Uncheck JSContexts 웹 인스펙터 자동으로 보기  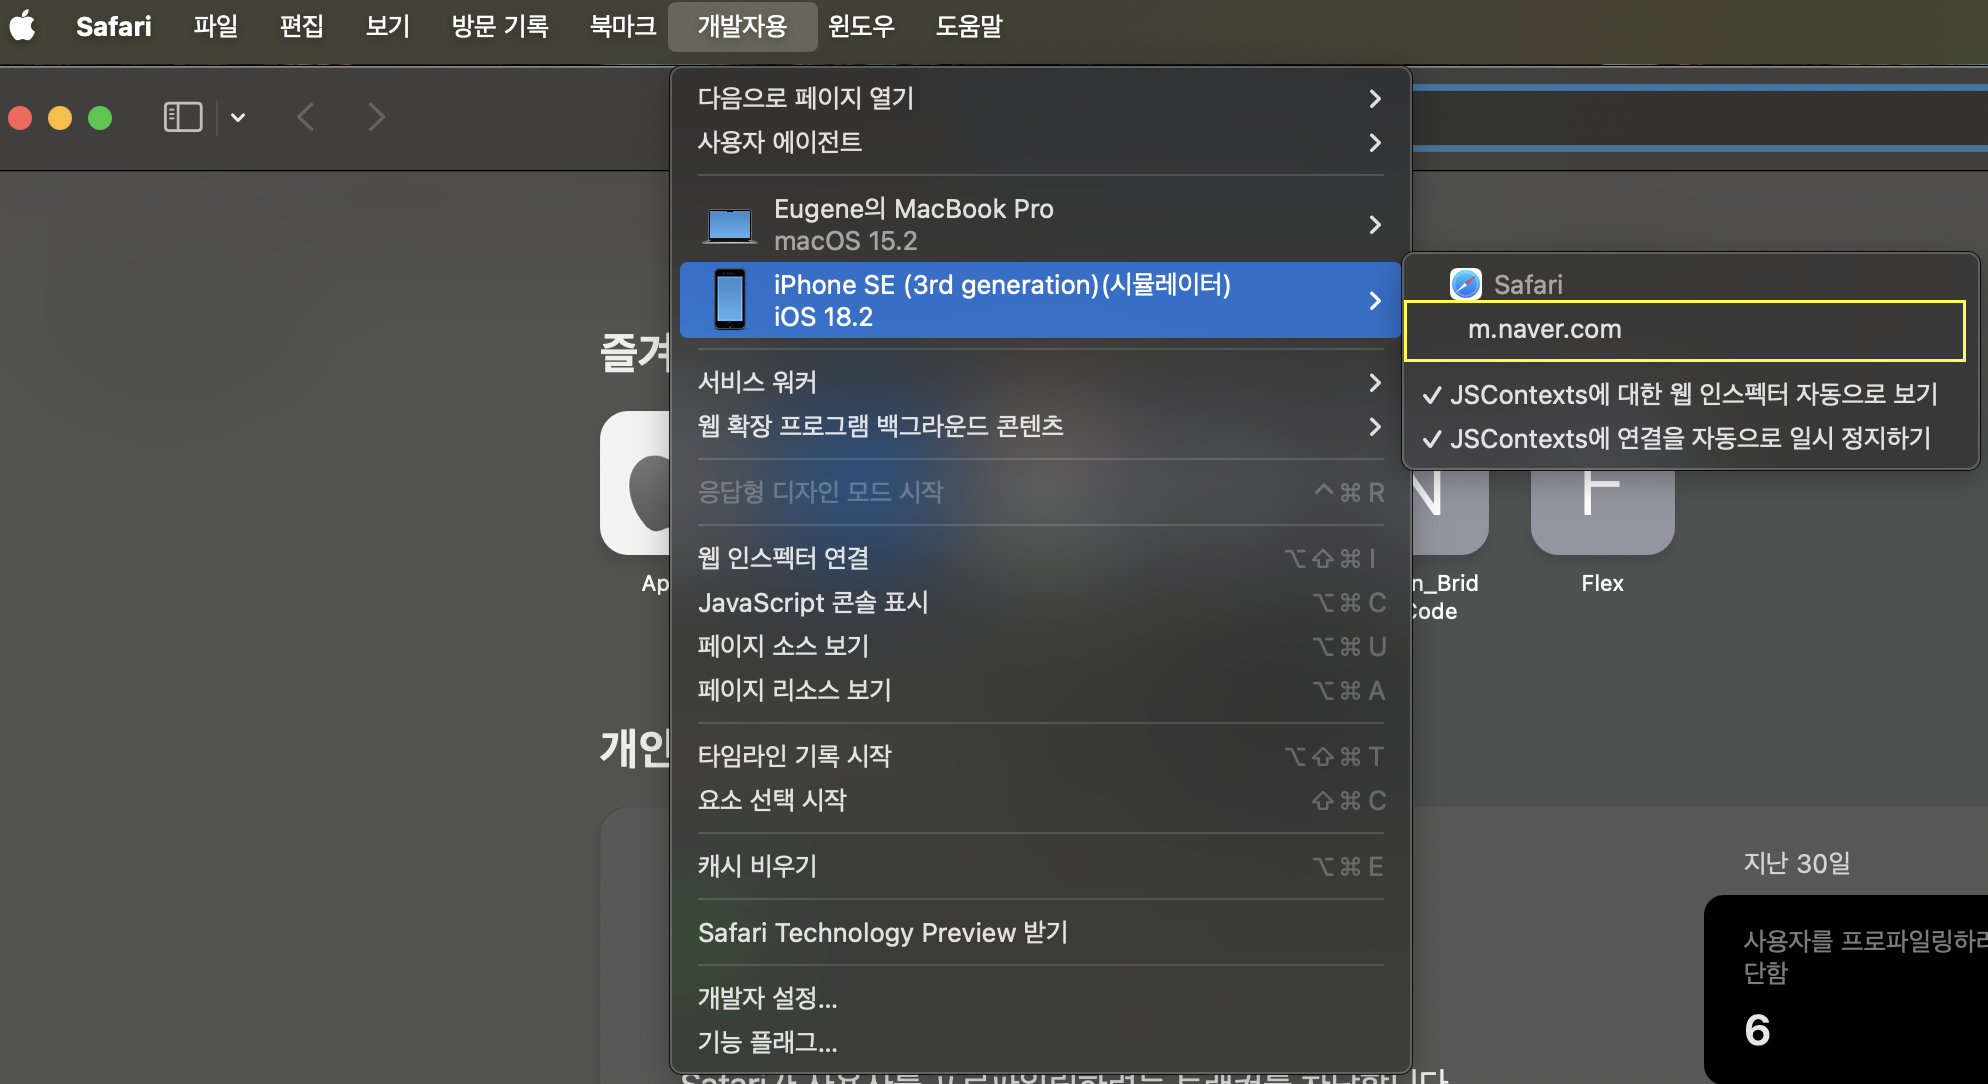[1680, 394]
